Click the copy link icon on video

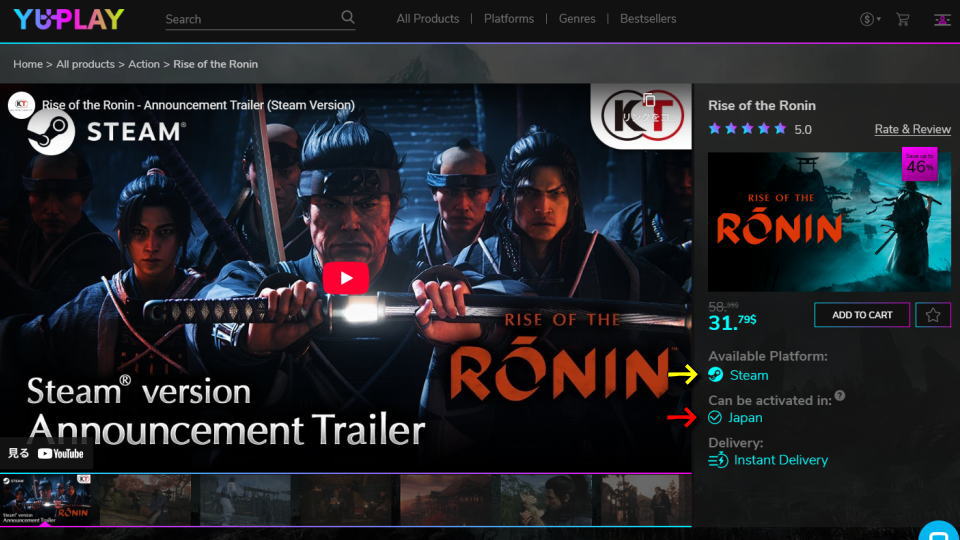pos(650,100)
